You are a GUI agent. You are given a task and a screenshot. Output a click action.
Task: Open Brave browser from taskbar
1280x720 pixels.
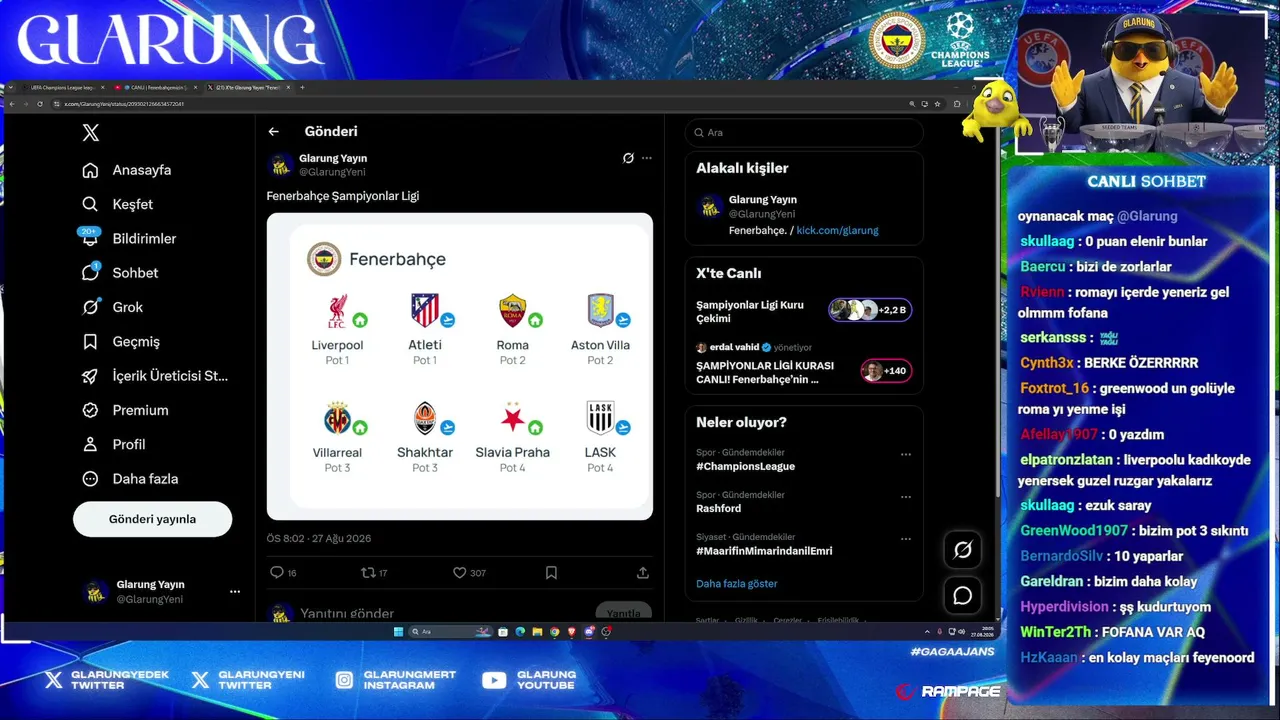pyautogui.click(x=572, y=632)
